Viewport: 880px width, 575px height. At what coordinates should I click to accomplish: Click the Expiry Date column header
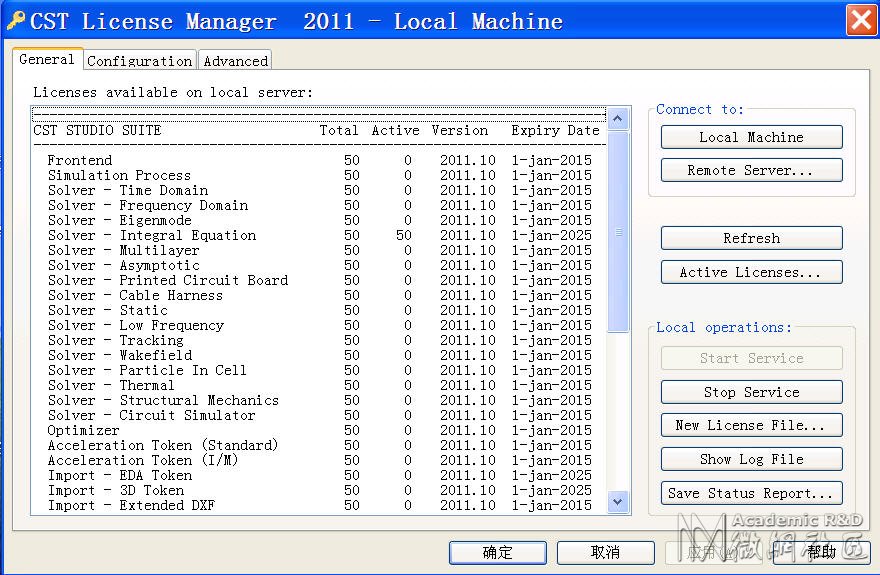[x=556, y=131]
